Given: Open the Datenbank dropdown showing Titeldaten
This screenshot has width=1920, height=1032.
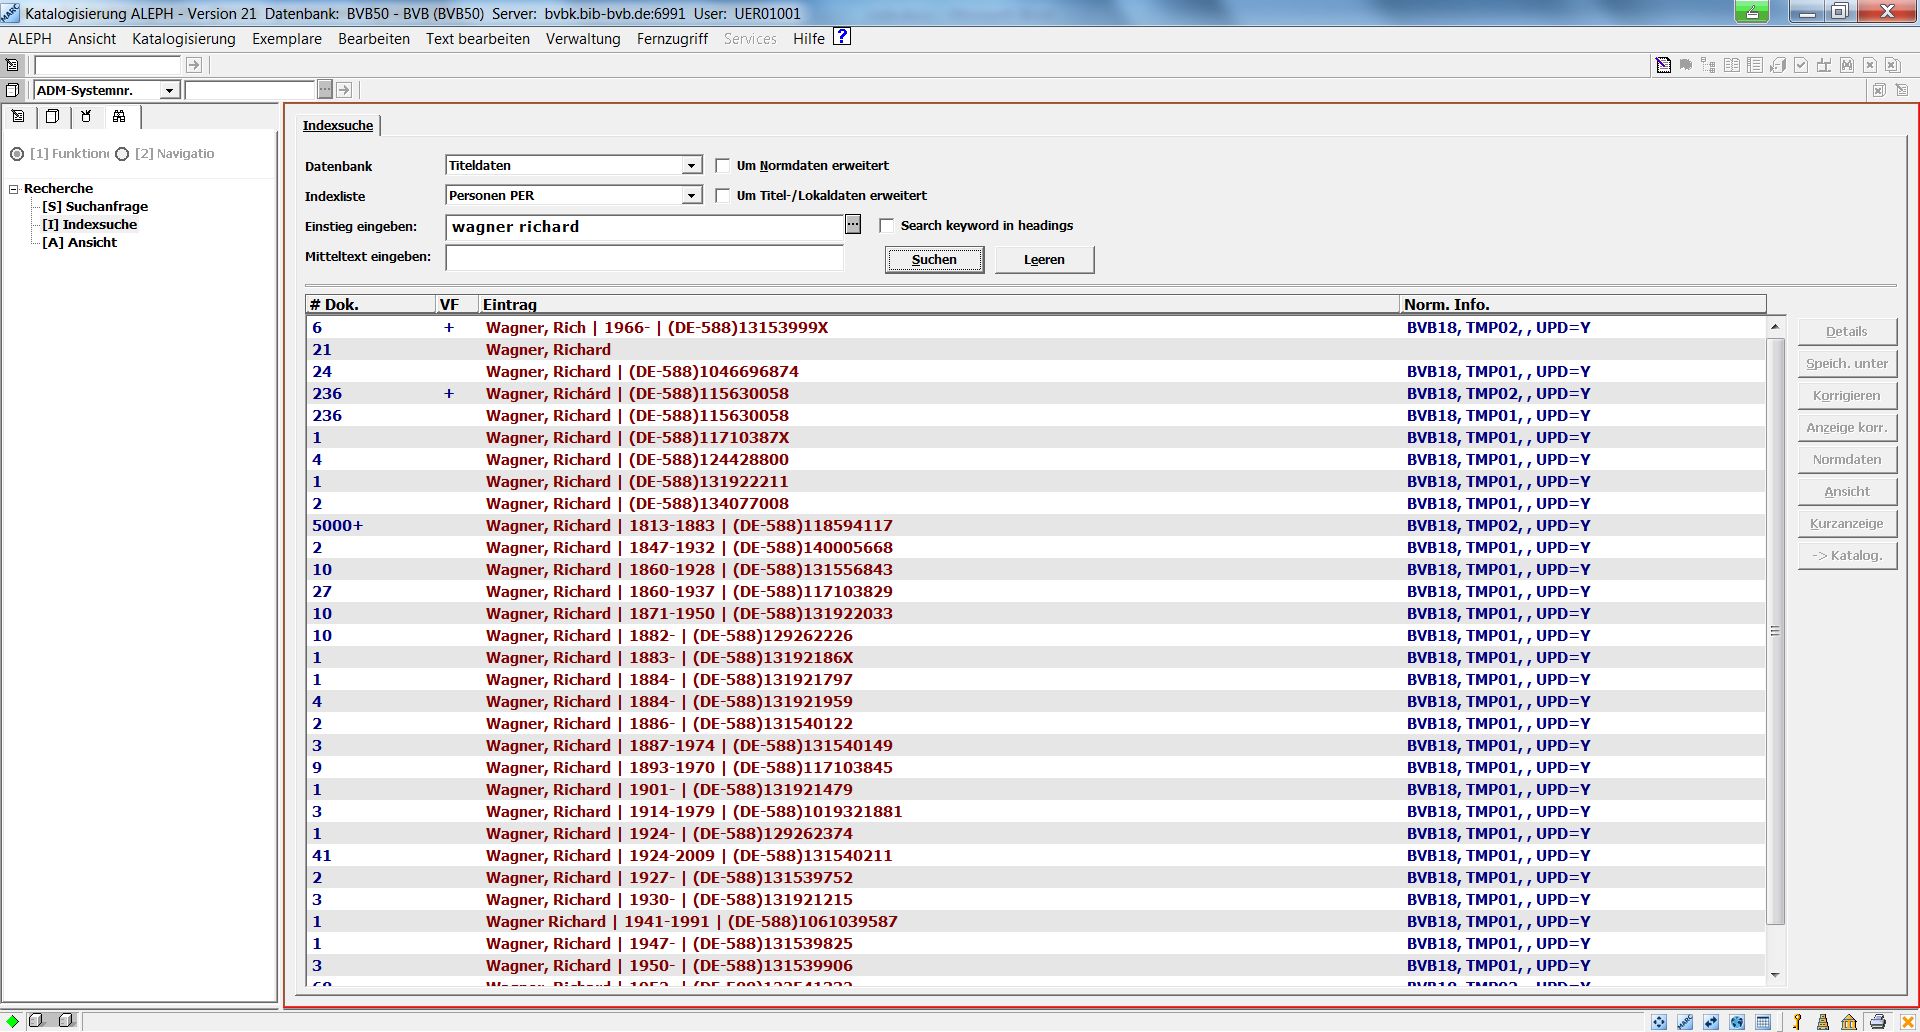Looking at the screenshot, I should [x=691, y=165].
